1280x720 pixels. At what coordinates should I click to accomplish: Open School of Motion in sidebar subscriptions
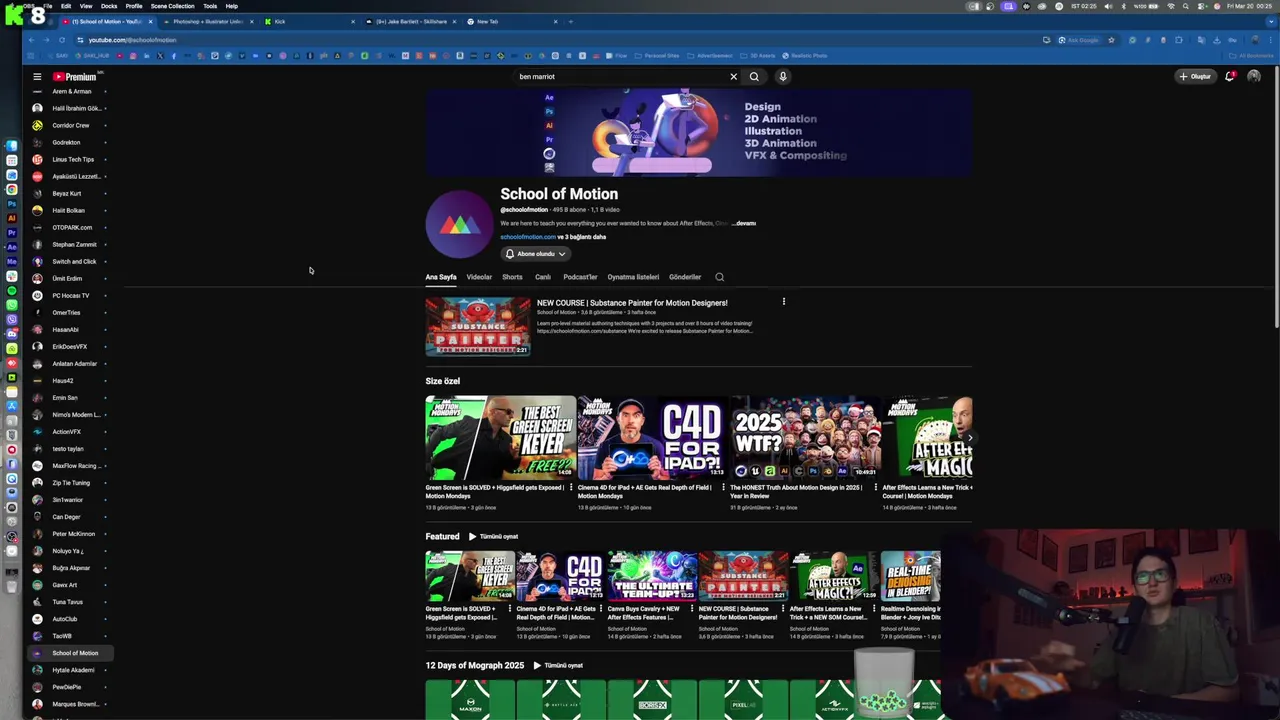coord(68,653)
